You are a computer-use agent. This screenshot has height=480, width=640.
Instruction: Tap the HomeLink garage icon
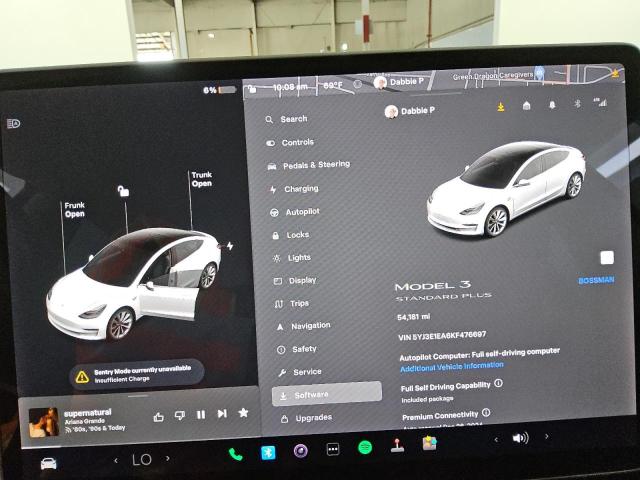pyautogui.click(x=527, y=106)
